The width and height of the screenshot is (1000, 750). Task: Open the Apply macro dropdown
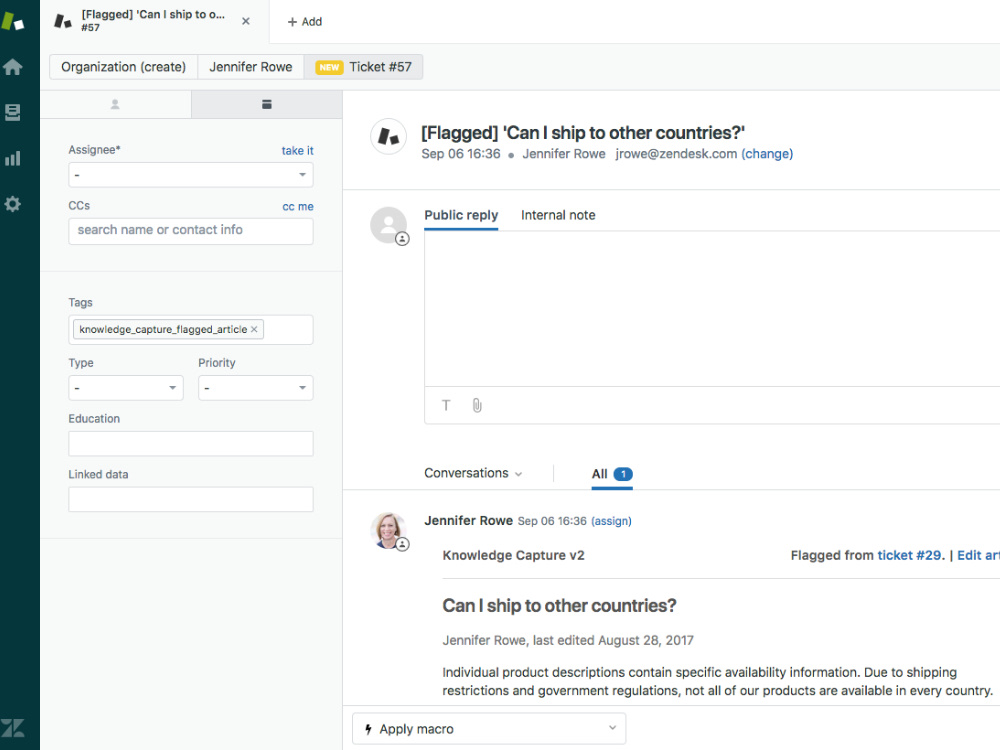489,729
